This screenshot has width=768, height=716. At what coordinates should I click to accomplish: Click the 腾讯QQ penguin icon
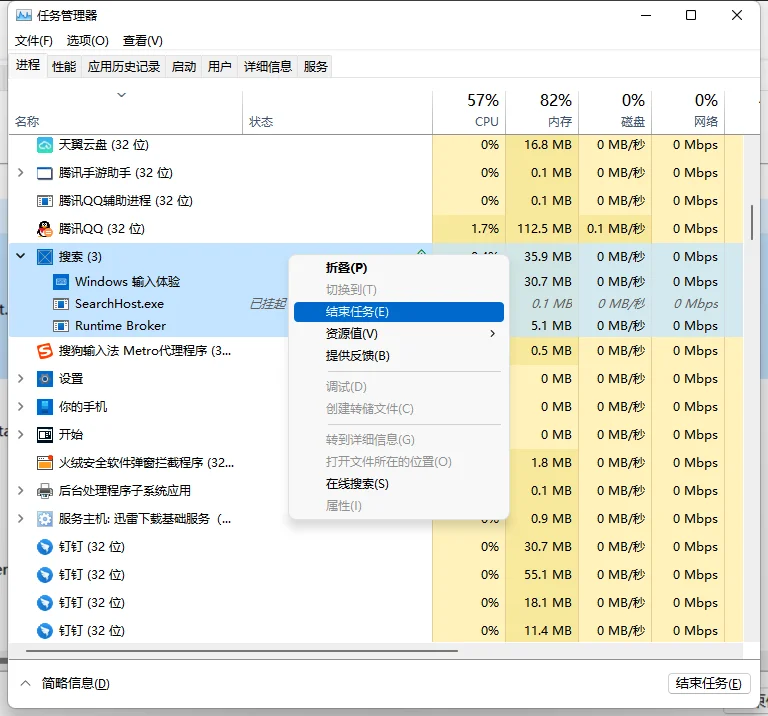(45, 229)
